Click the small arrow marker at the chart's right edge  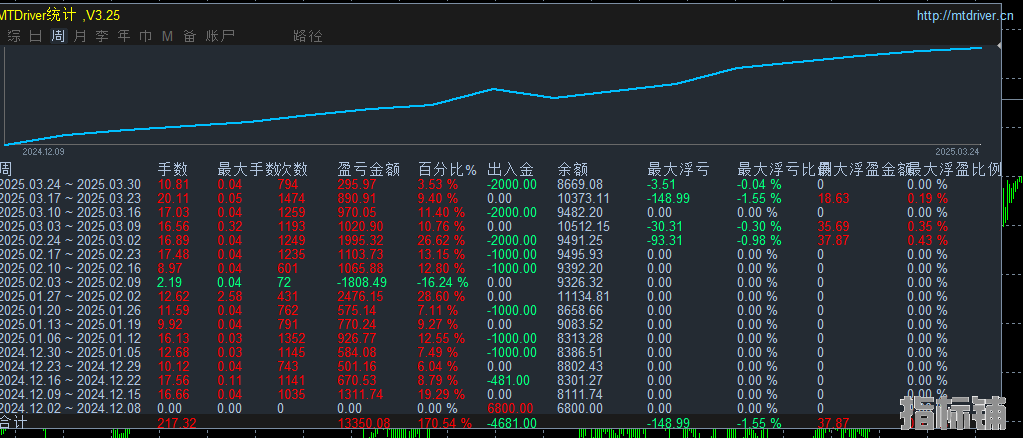[1000, 46]
